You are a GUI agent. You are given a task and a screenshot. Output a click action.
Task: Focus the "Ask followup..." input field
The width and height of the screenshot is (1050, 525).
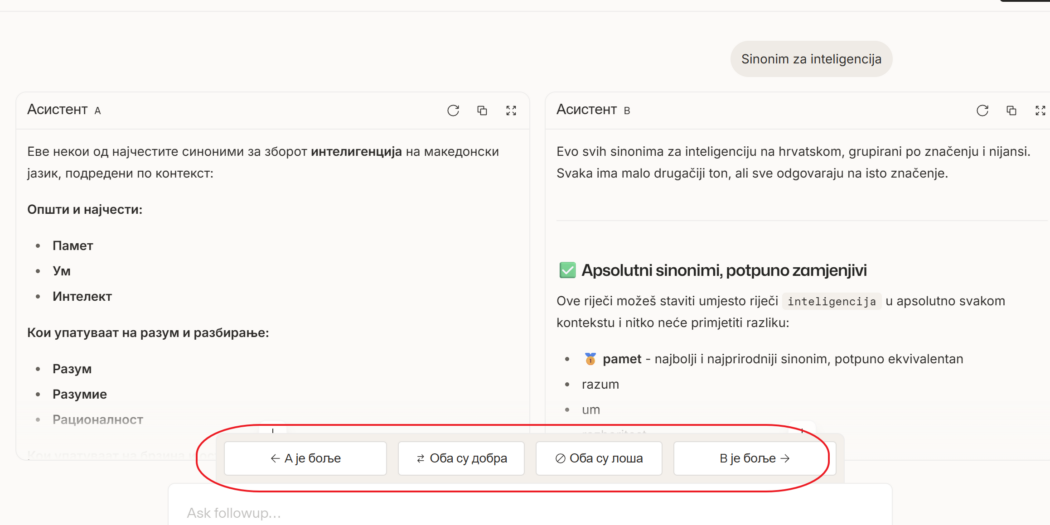[530, 513]
